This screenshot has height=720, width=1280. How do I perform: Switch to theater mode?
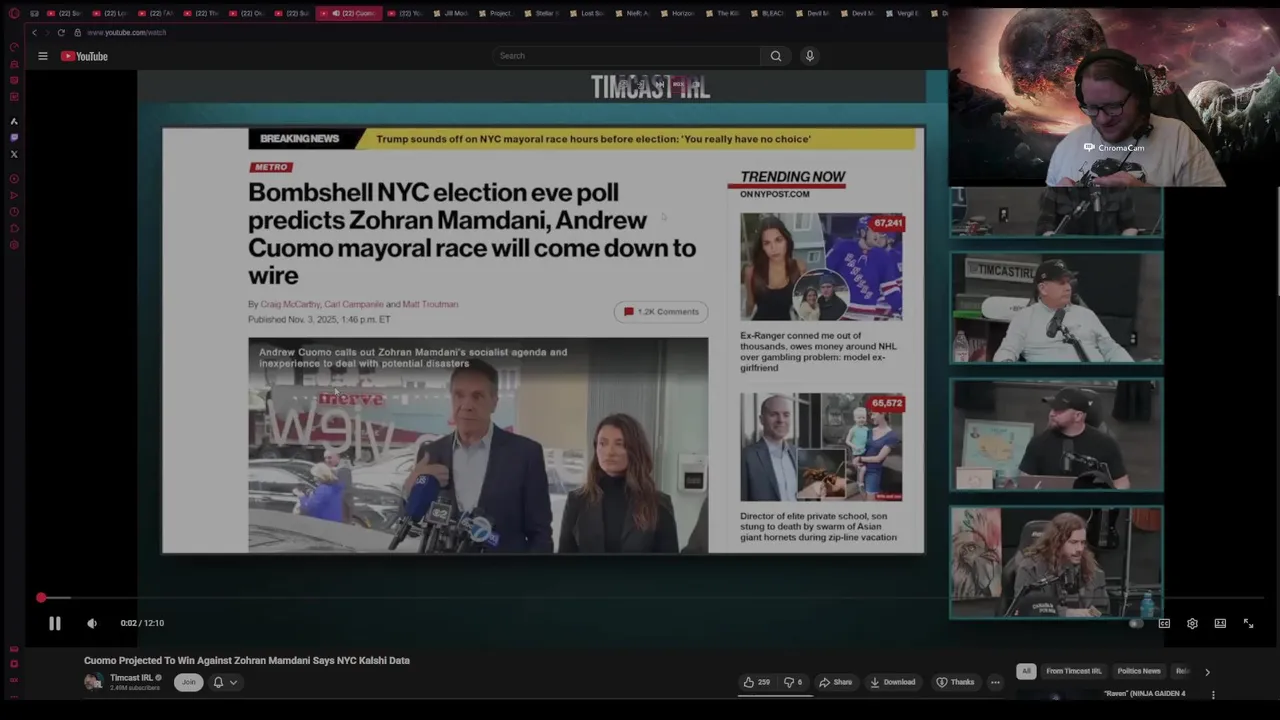tap(1220, 623)
